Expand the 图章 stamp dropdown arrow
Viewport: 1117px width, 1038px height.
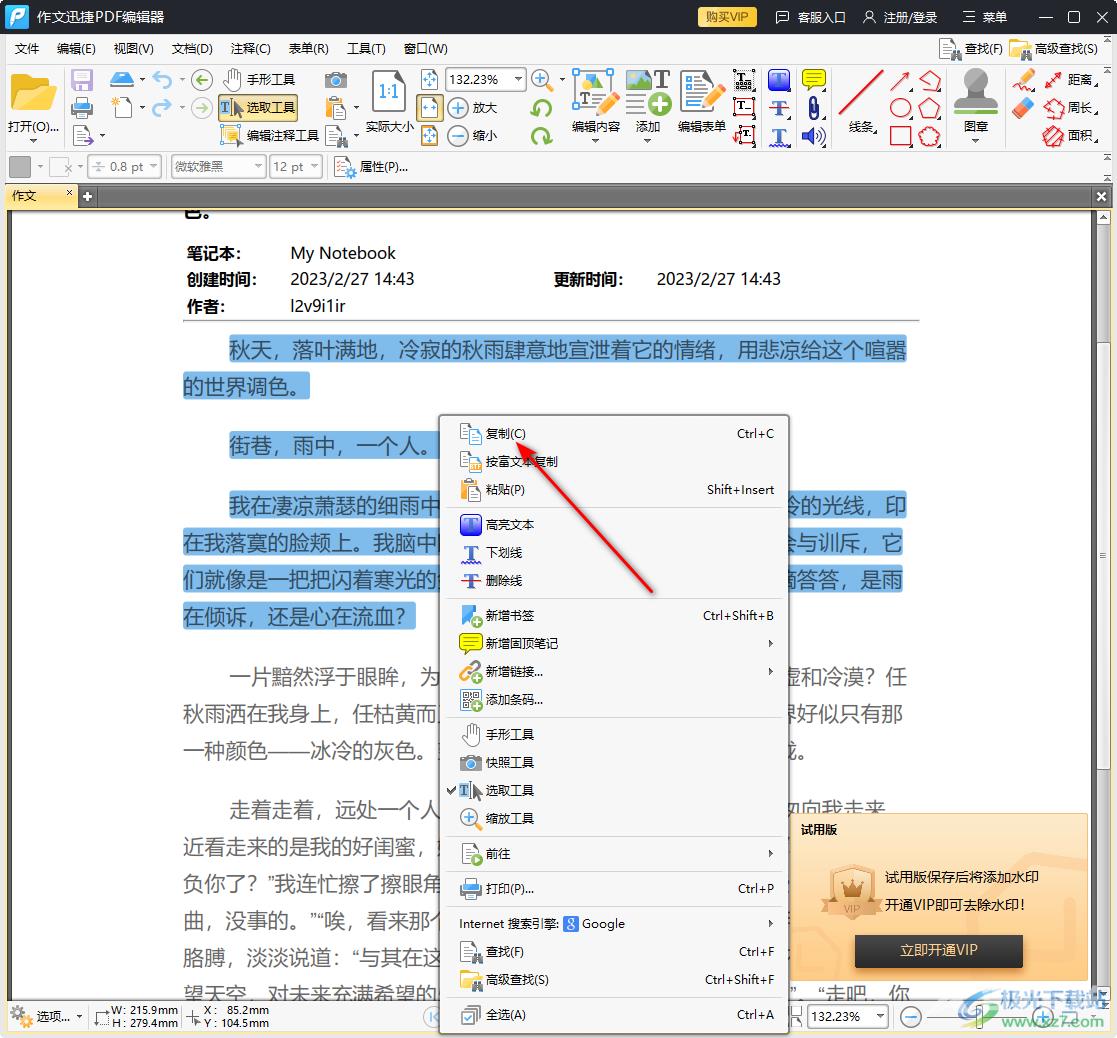(x=975, y=141)
